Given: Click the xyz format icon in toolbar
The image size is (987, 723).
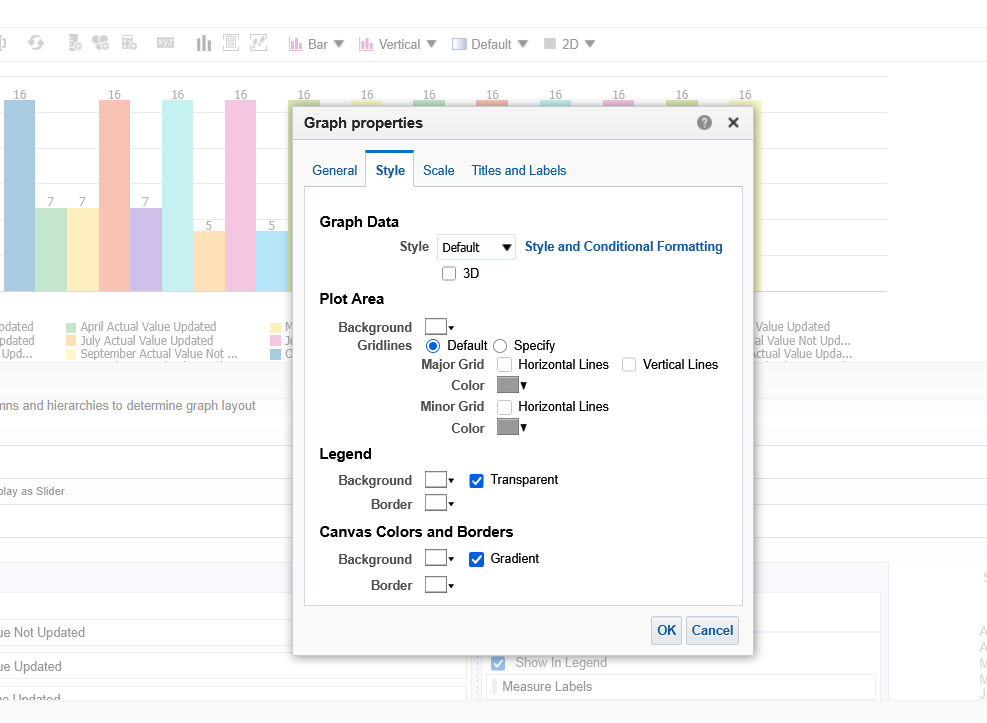Looking at the screenshot, I should click(166, 43).
